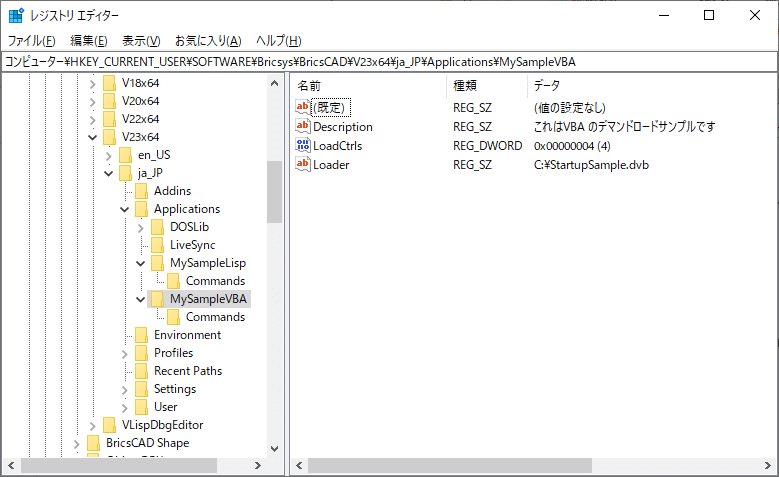Collapse the V23x64 key
Viewport: 779px width, 477px height.
(x=92, y=137)
